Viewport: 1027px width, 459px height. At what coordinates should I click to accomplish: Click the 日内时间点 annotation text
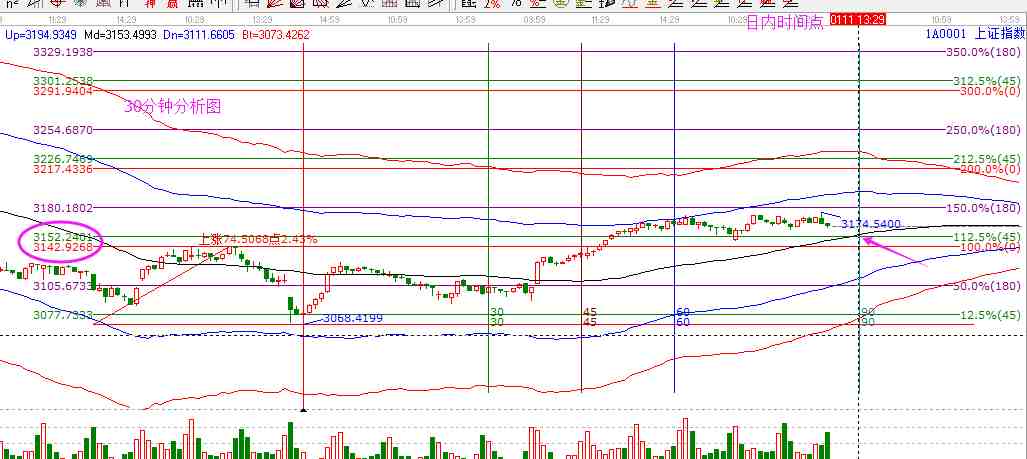coord(785,23)
